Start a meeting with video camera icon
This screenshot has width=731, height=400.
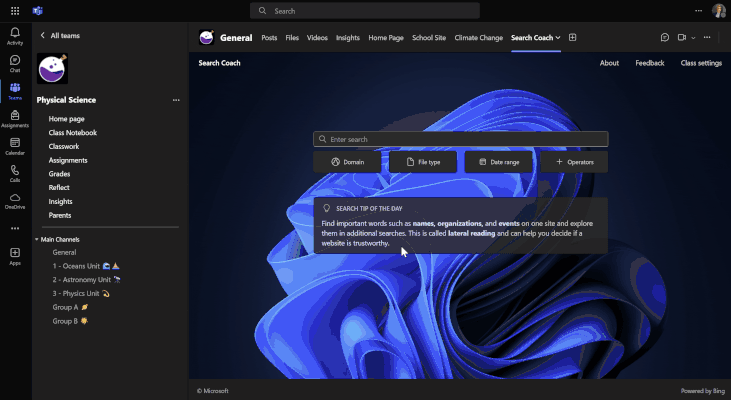(682, 38)
